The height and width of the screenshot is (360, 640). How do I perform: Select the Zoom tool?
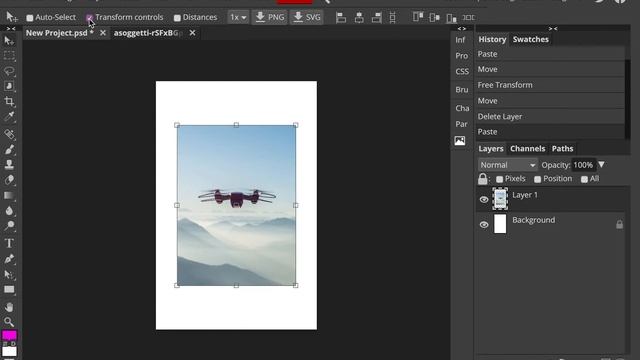tap(9, 322)
